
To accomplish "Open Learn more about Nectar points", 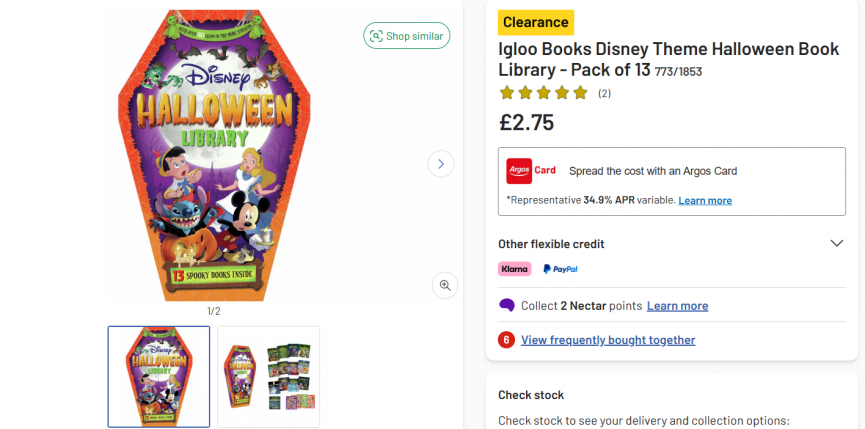I will pos(677,306).
